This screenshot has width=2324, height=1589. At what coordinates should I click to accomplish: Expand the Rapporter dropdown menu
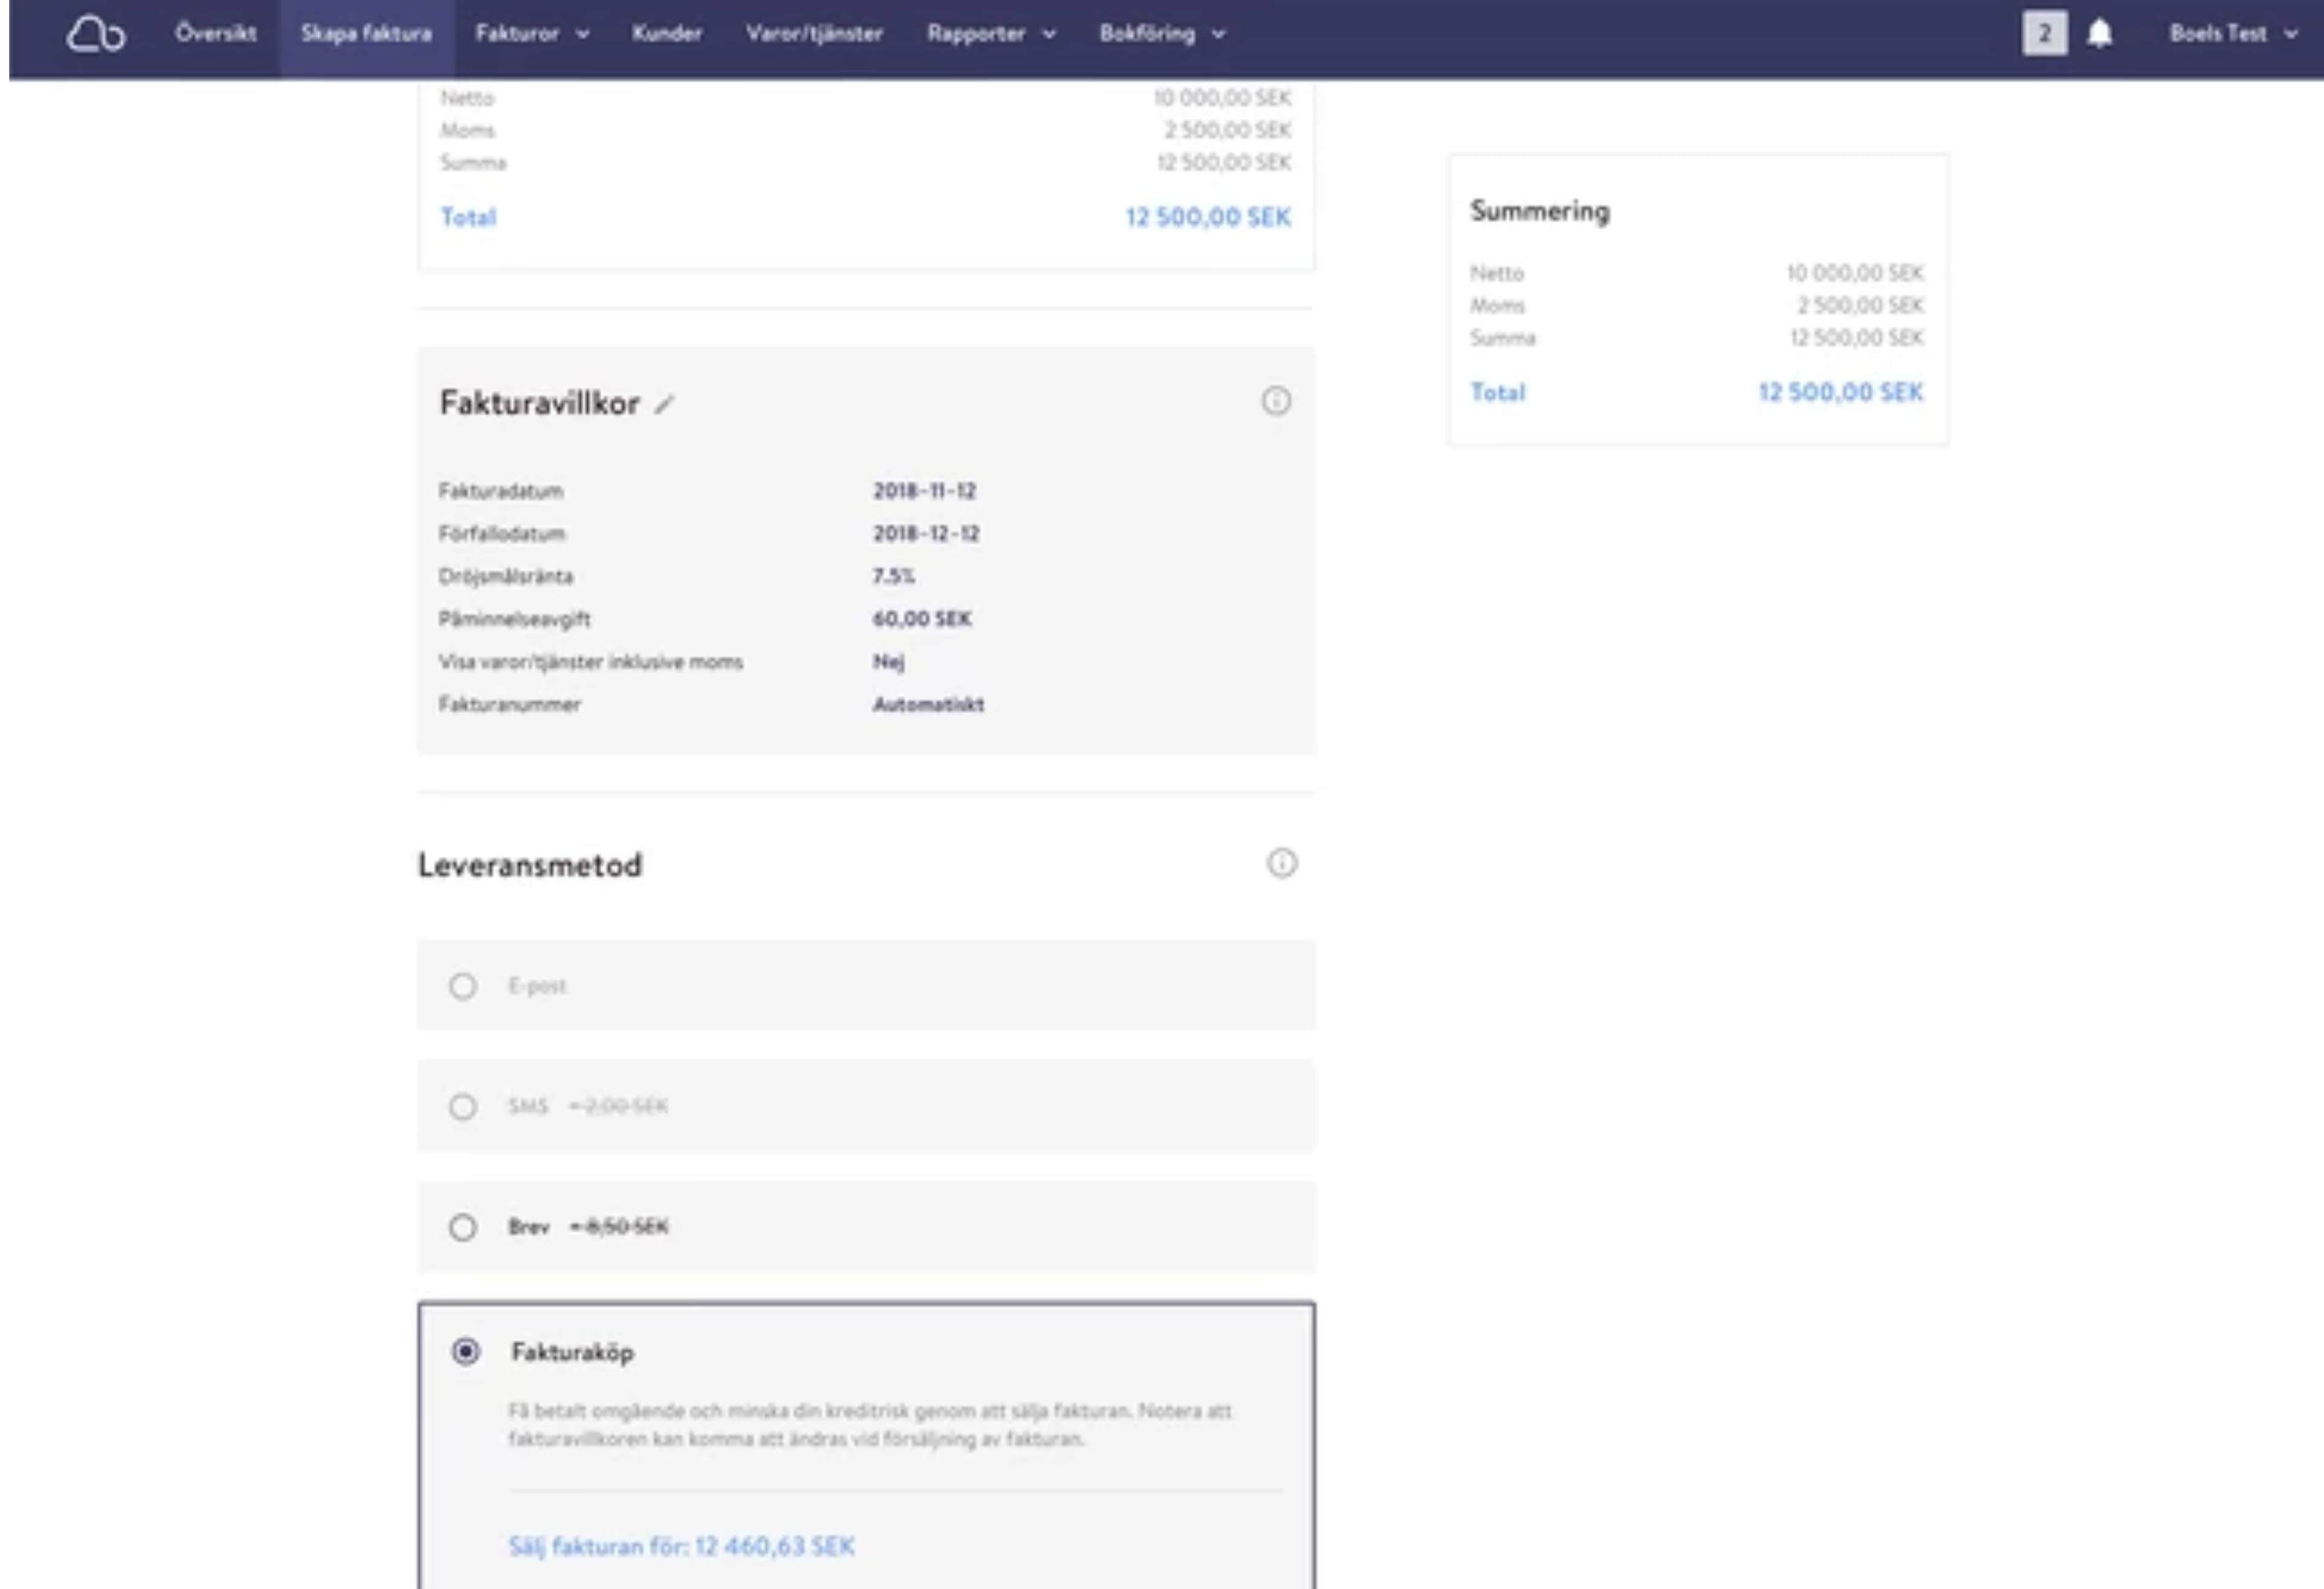pos(991,34)
